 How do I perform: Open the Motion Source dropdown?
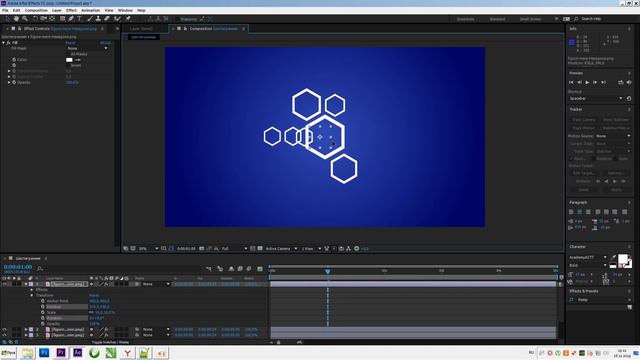[x=613, y=136]
